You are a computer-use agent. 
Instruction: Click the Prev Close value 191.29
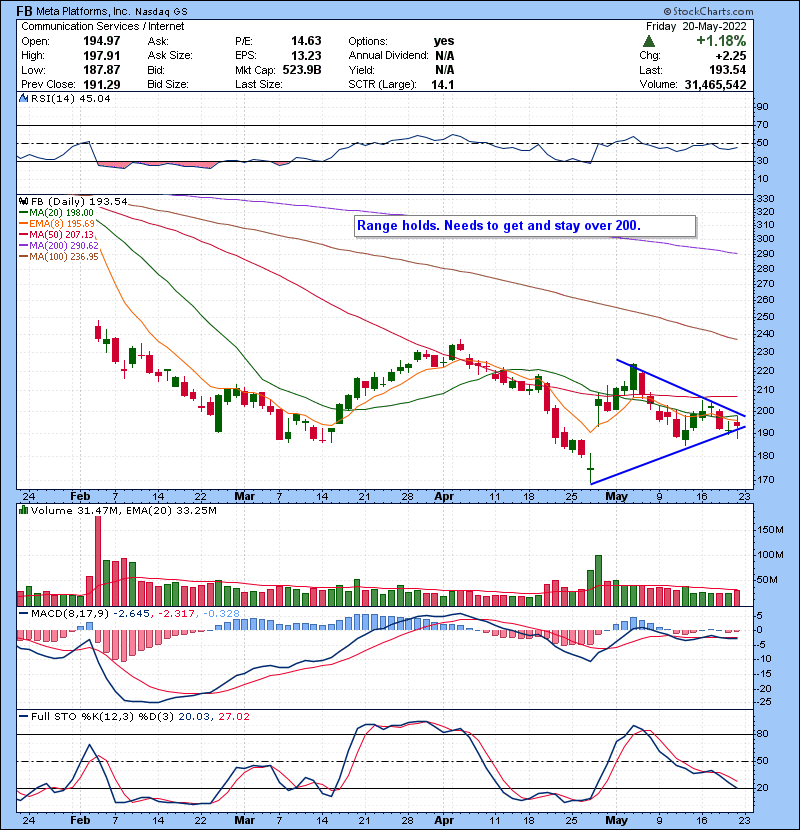click(101, 85)
